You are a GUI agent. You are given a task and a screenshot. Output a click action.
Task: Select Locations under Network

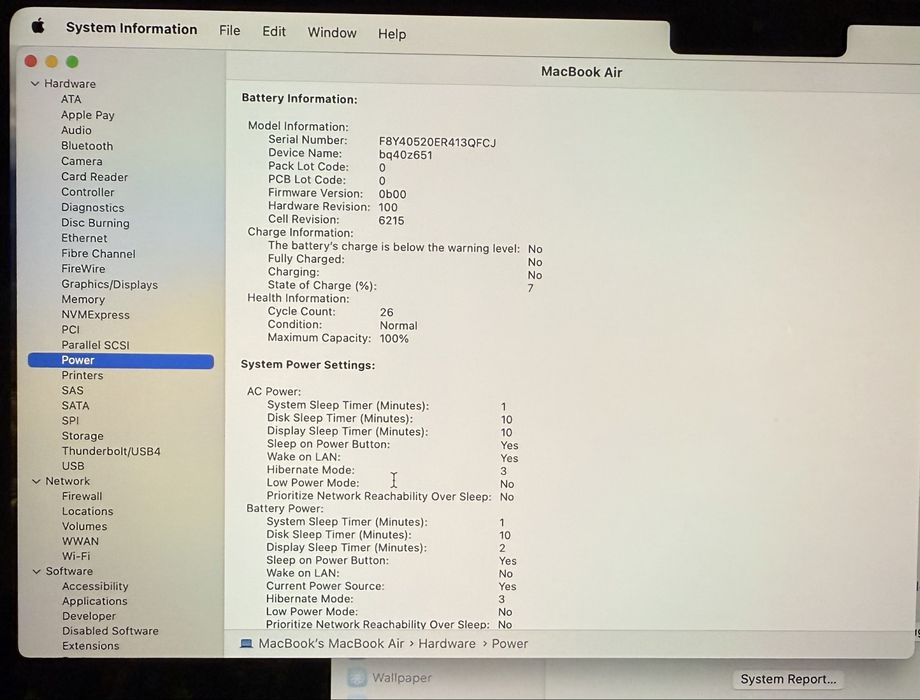tap(88, 512)
